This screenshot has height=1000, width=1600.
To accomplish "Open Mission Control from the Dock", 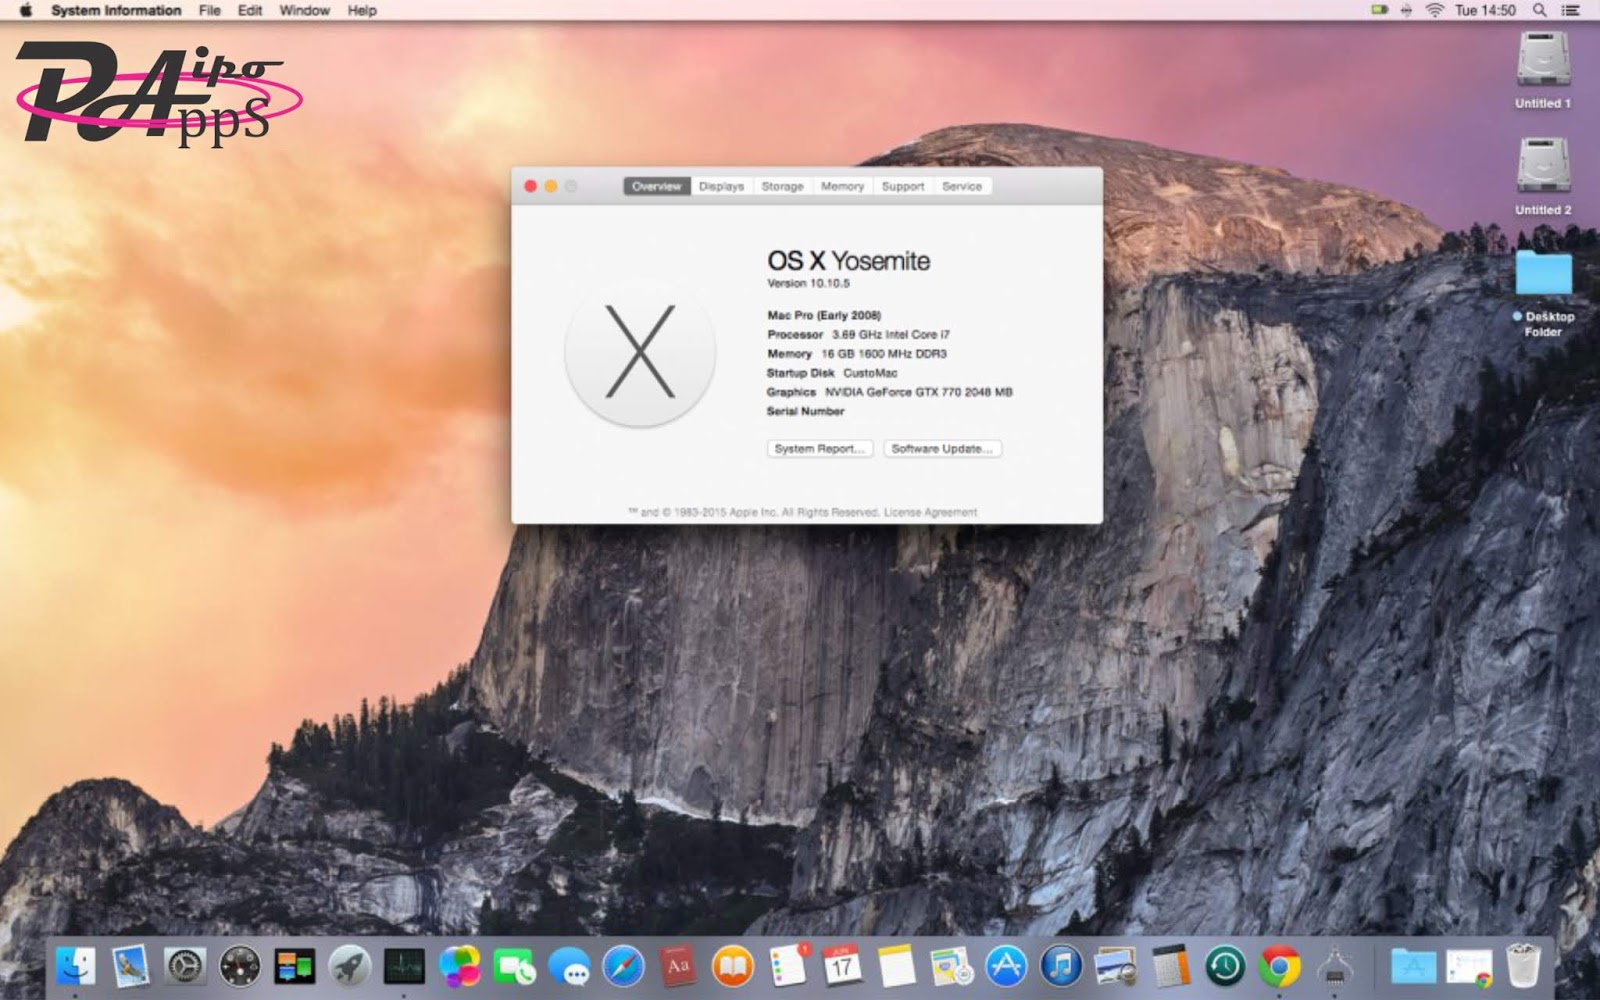I will point(295,966).
